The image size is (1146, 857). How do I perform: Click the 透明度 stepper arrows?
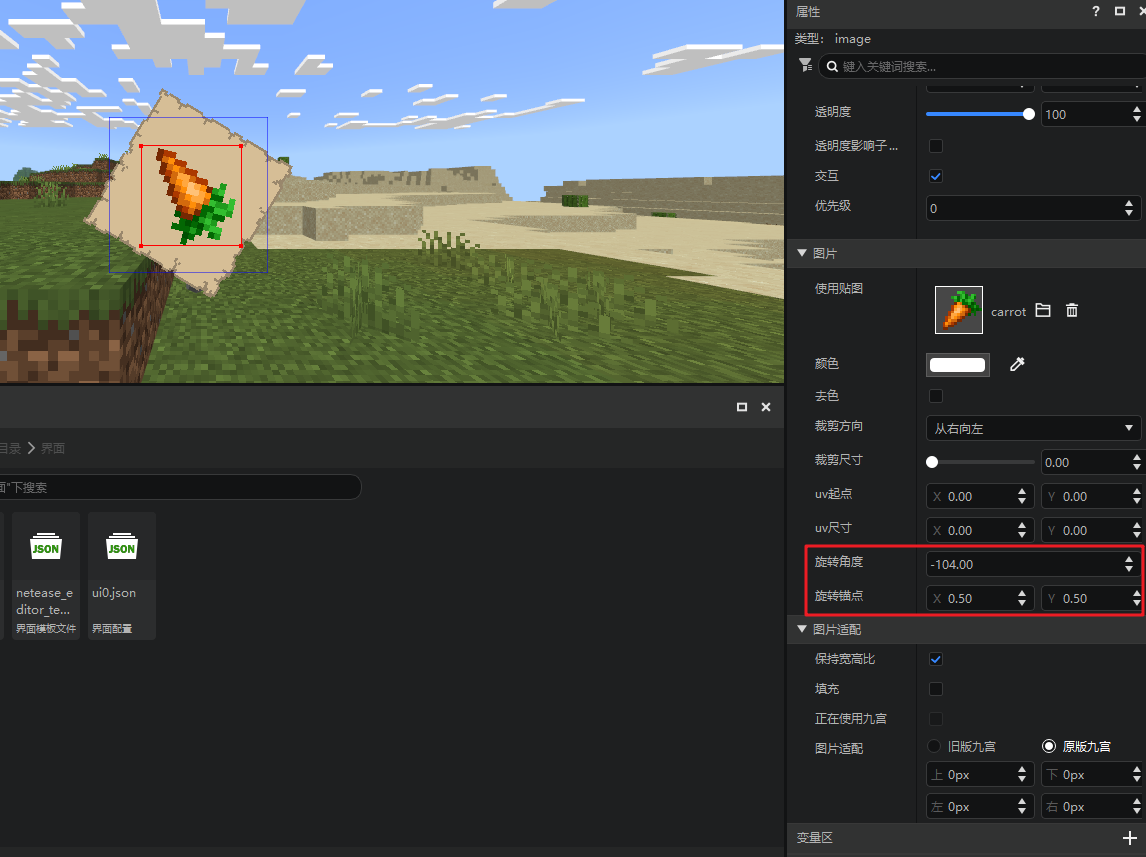click(x=1136, y=114)
